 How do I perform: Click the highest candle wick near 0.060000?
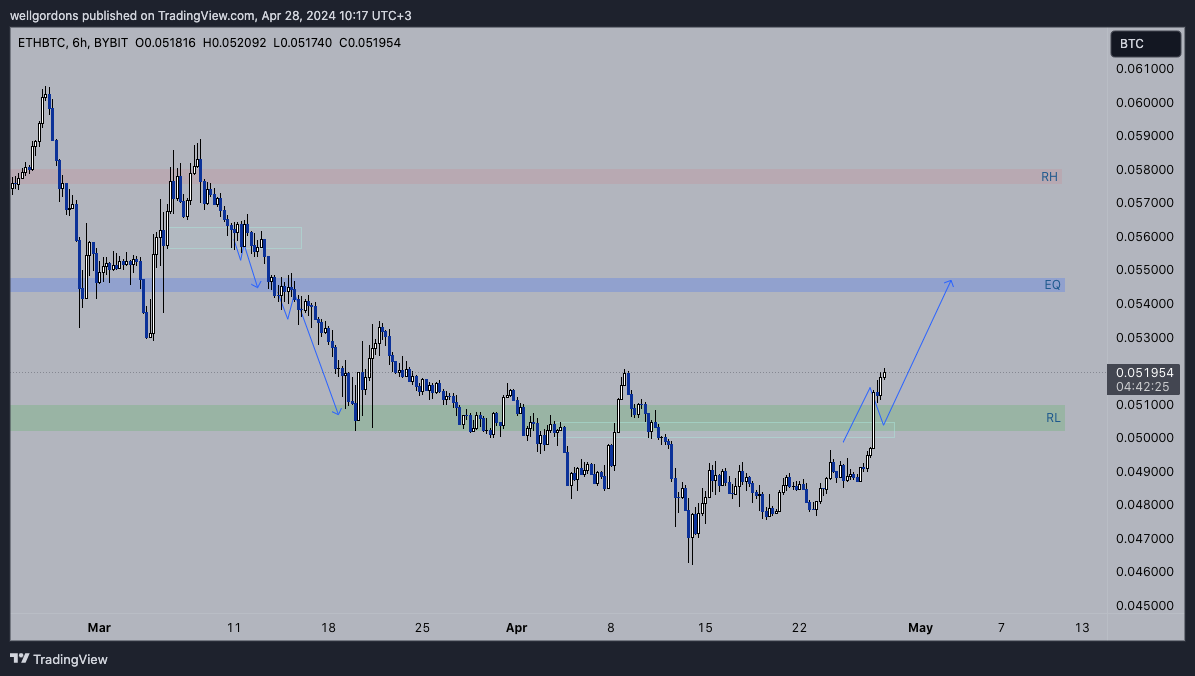(x=45, y=88)
